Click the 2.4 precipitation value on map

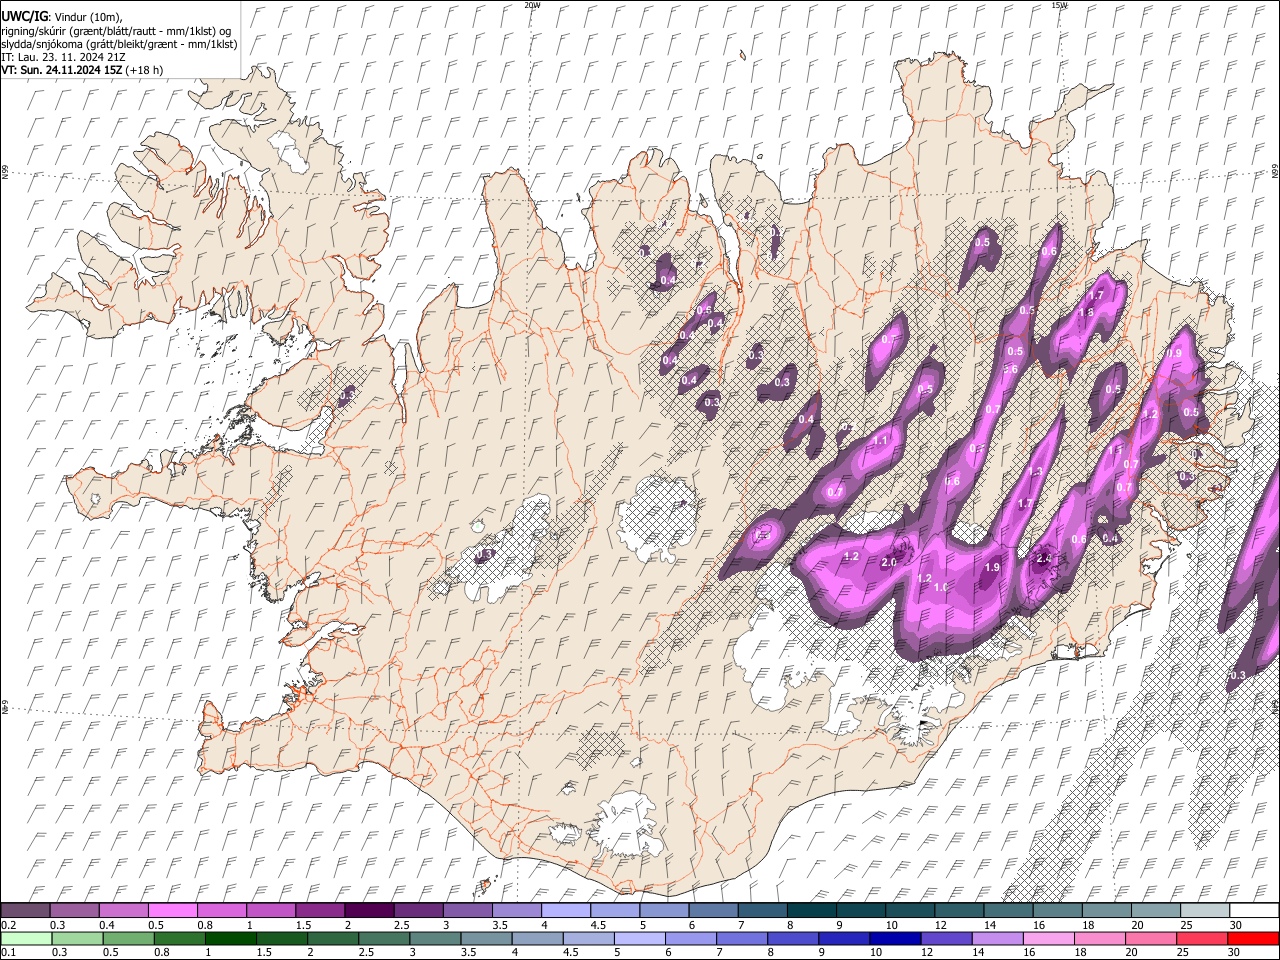pos(1044,559)
